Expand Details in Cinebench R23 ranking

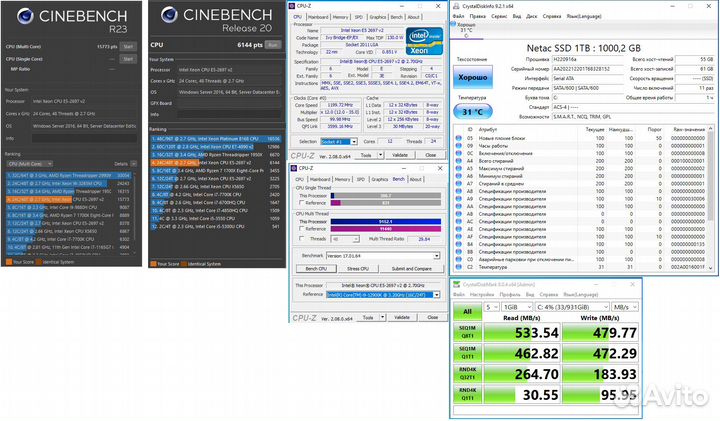[133, 164]
